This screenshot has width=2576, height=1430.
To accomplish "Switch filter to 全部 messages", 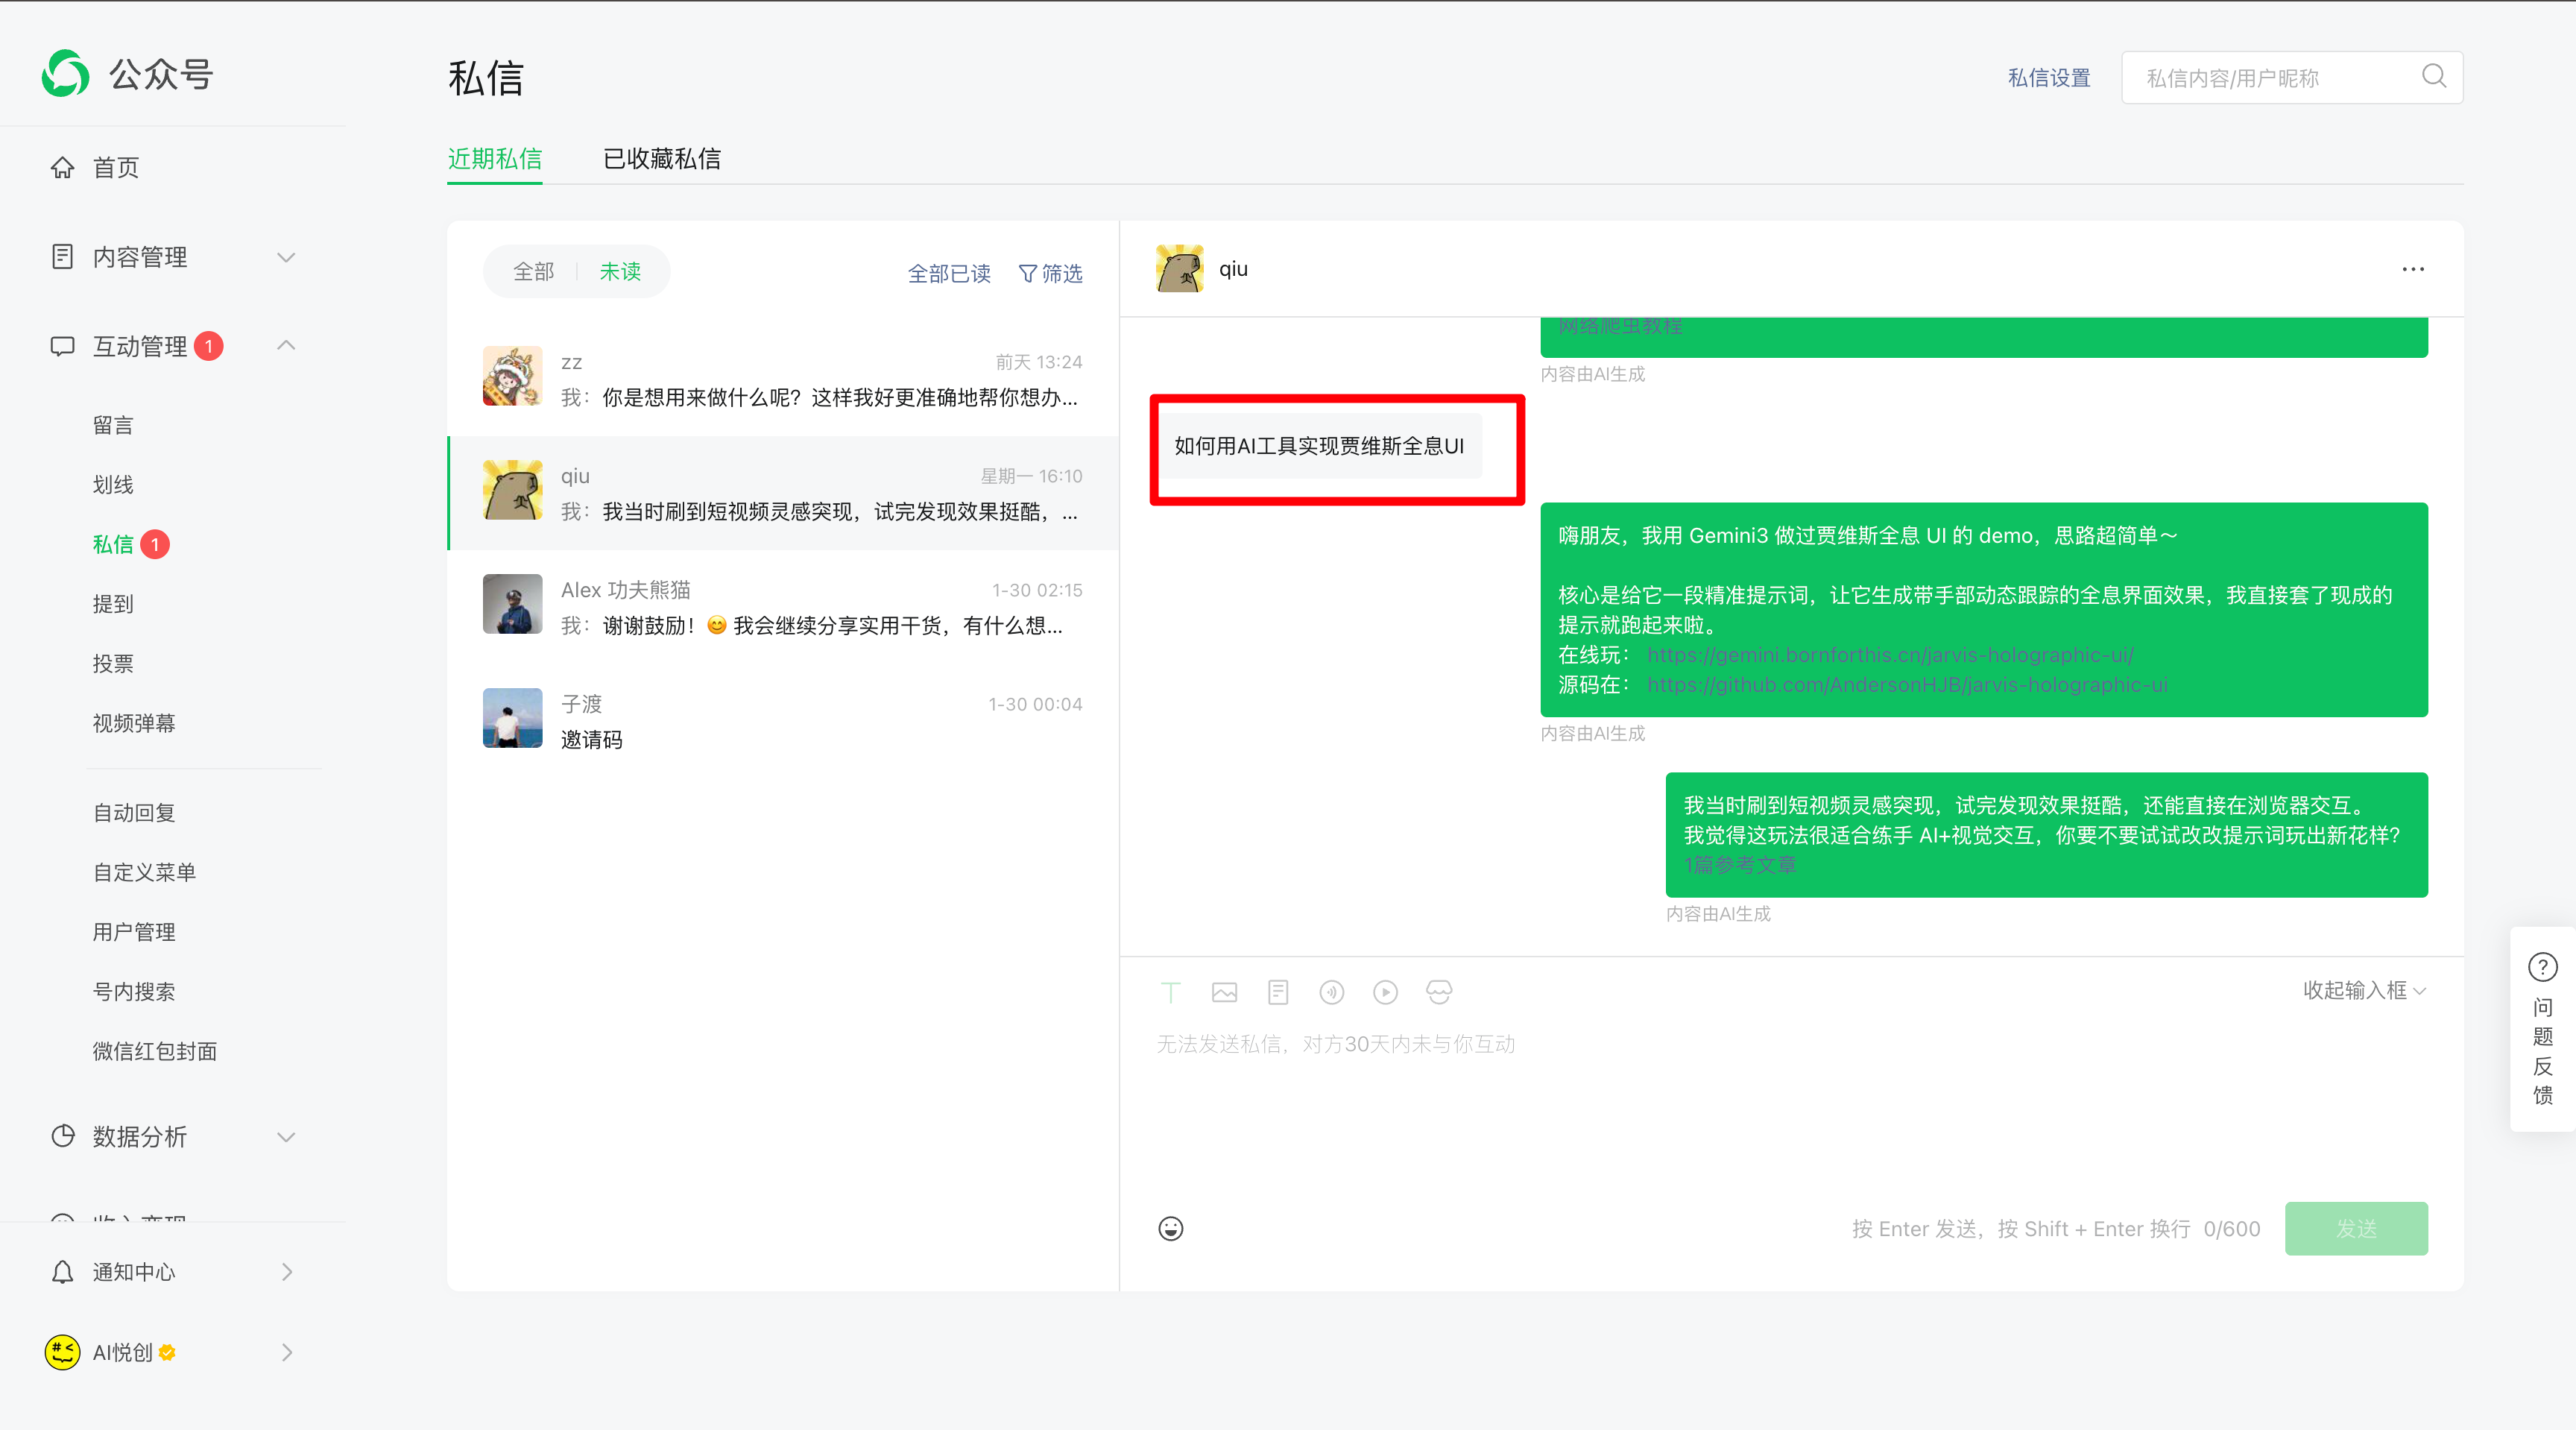I will 533,271.
